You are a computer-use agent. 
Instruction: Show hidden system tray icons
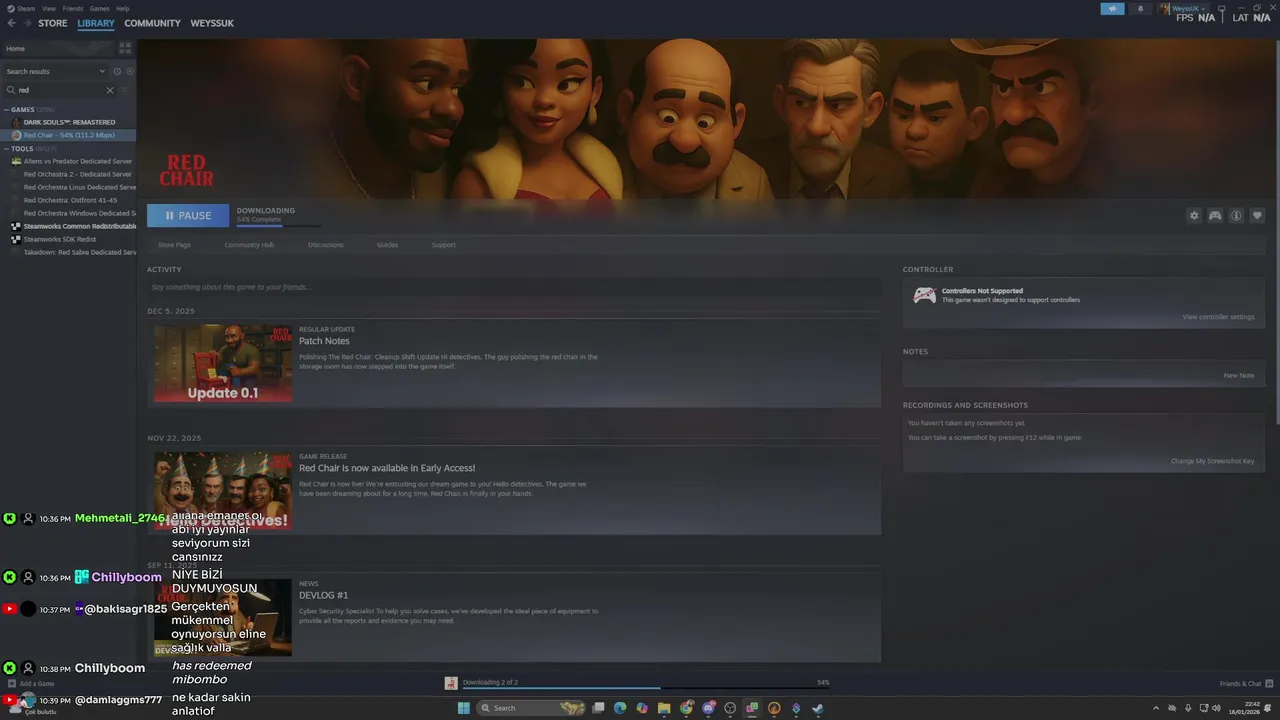point(1156,708)
